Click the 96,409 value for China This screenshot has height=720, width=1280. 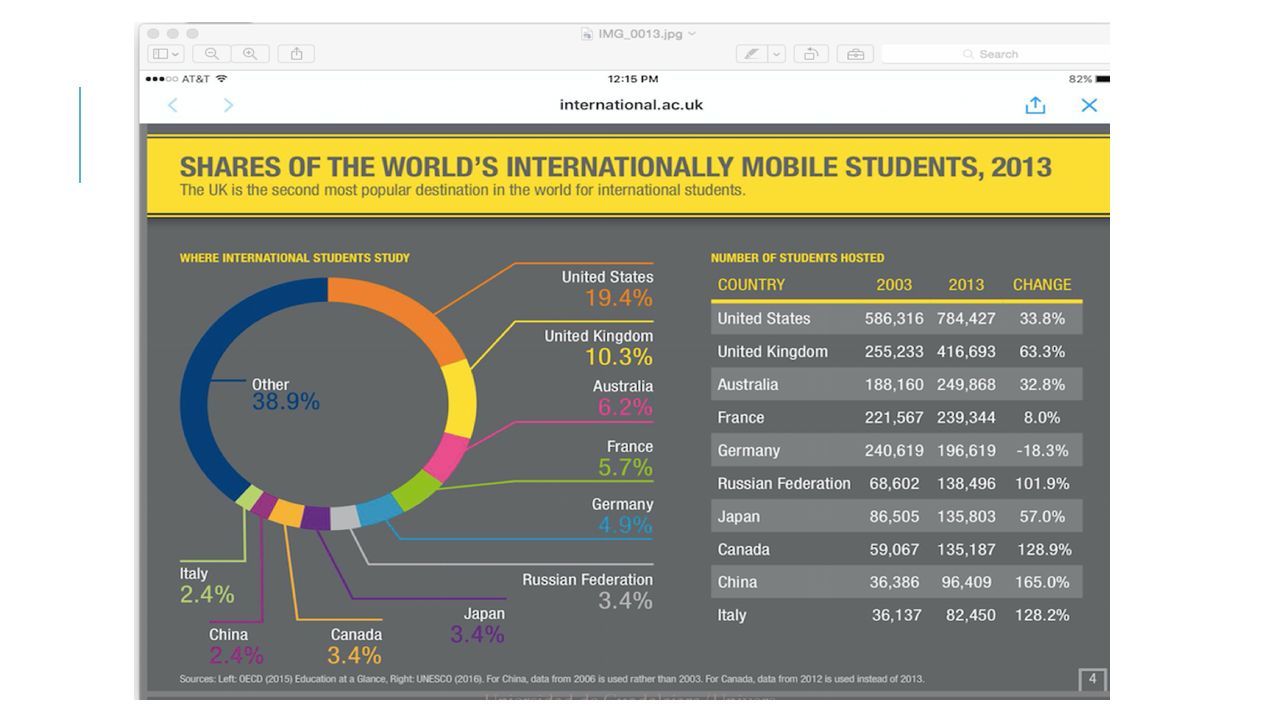coord(969,582)
